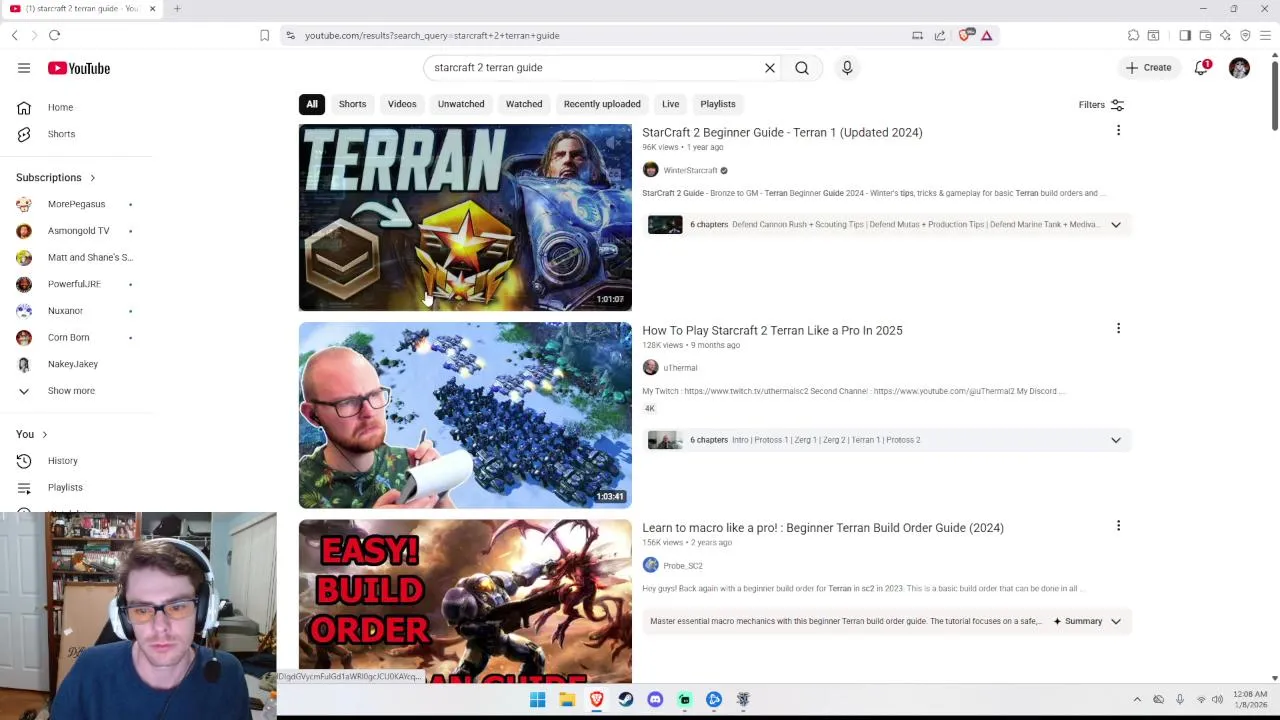This screenshot has width=1280, height=720.
Task: Expand chapters for uThermal video
Action: 1116,440
